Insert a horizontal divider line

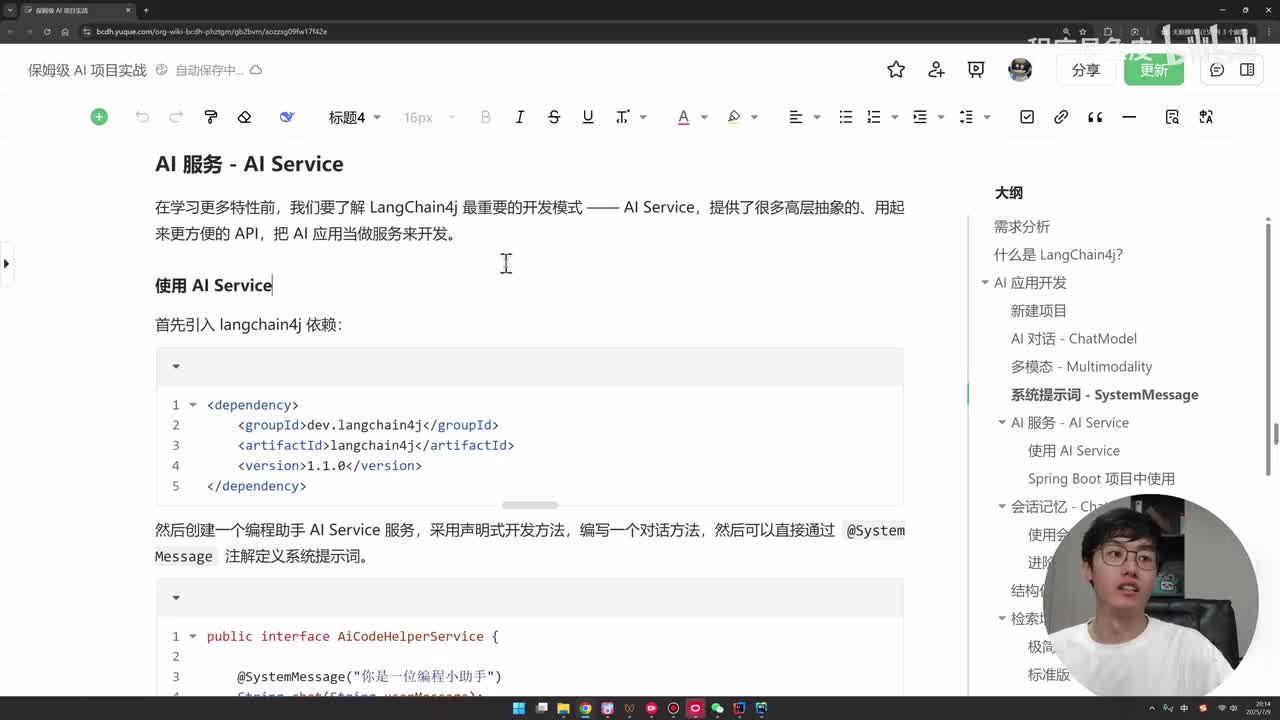click(1129, 117)
